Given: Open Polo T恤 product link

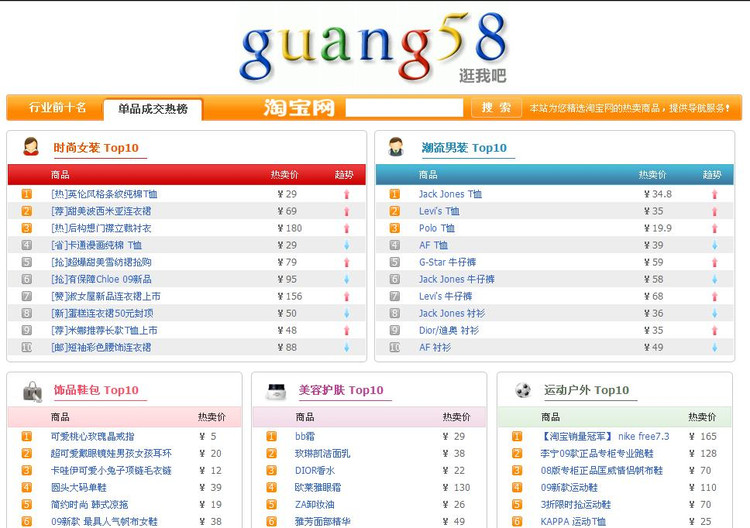Looking at the screenshot, I should coord(437,228).
